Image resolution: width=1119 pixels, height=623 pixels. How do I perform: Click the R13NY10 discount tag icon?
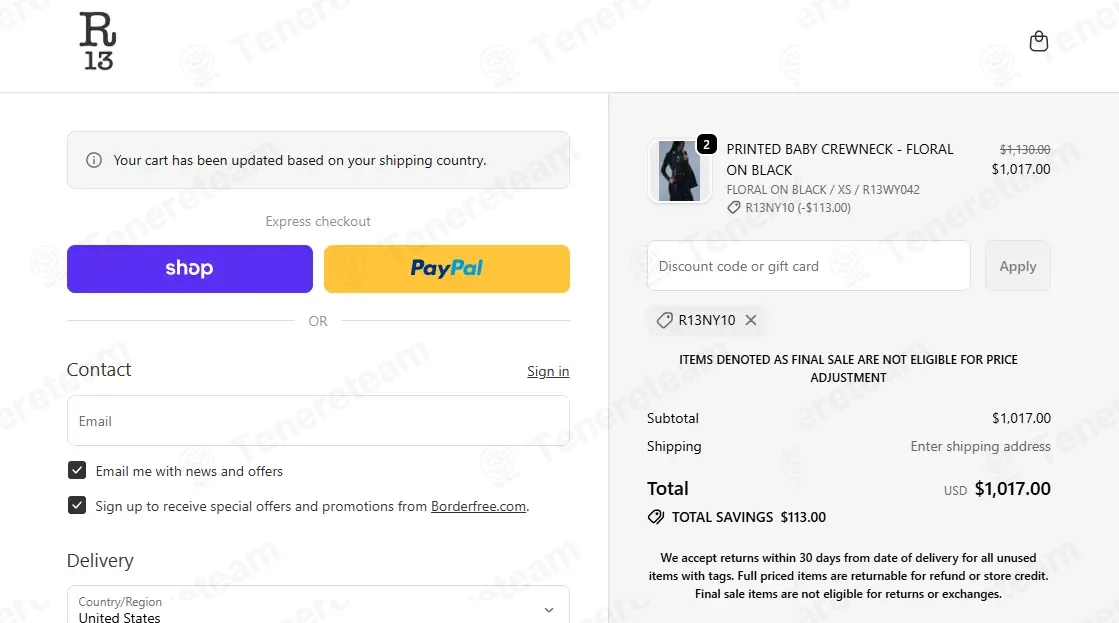664,320
